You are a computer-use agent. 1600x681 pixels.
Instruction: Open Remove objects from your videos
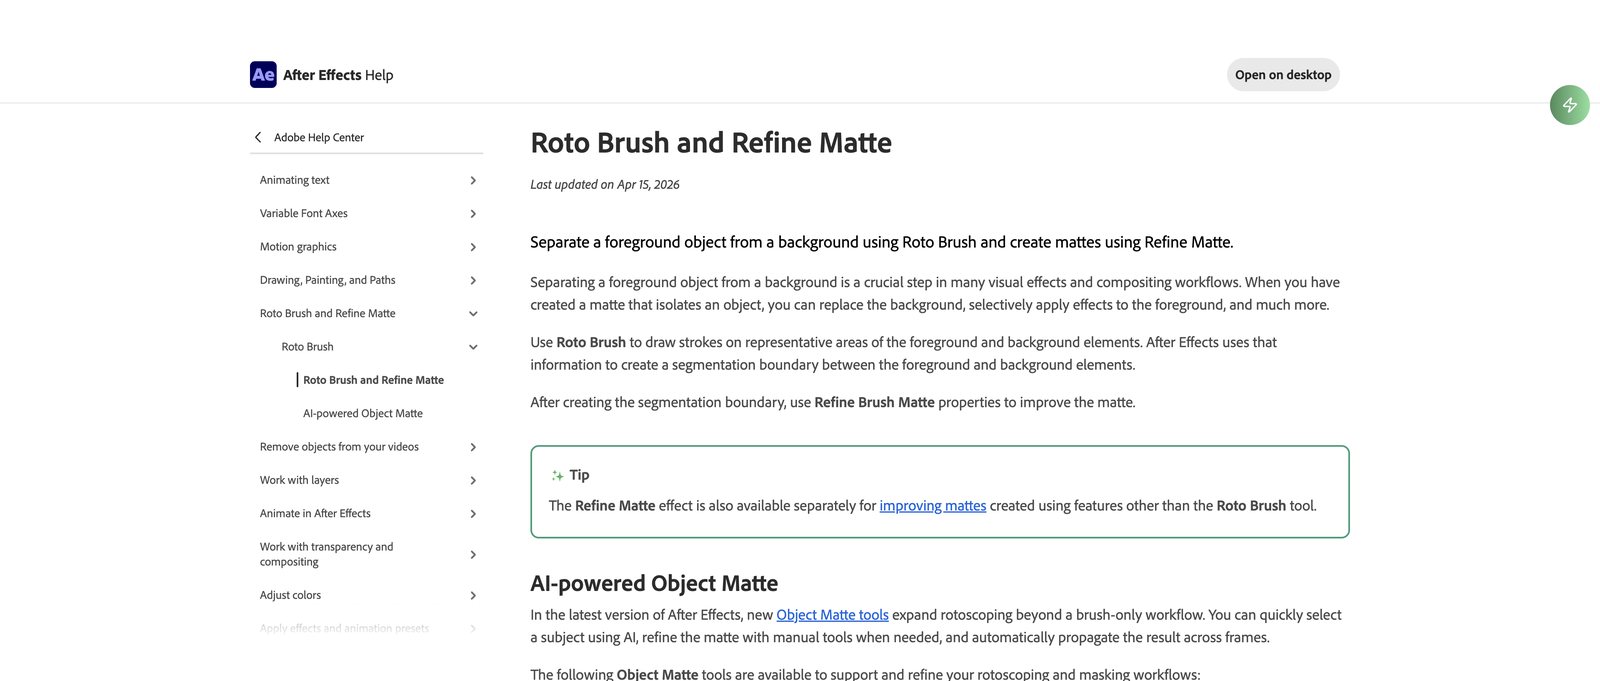click(x=339, y=447)
